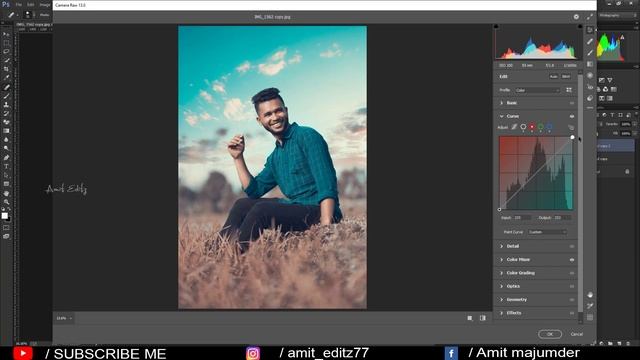Select the Gradient tool
The image size is (640, 360).
click(6, 131)
